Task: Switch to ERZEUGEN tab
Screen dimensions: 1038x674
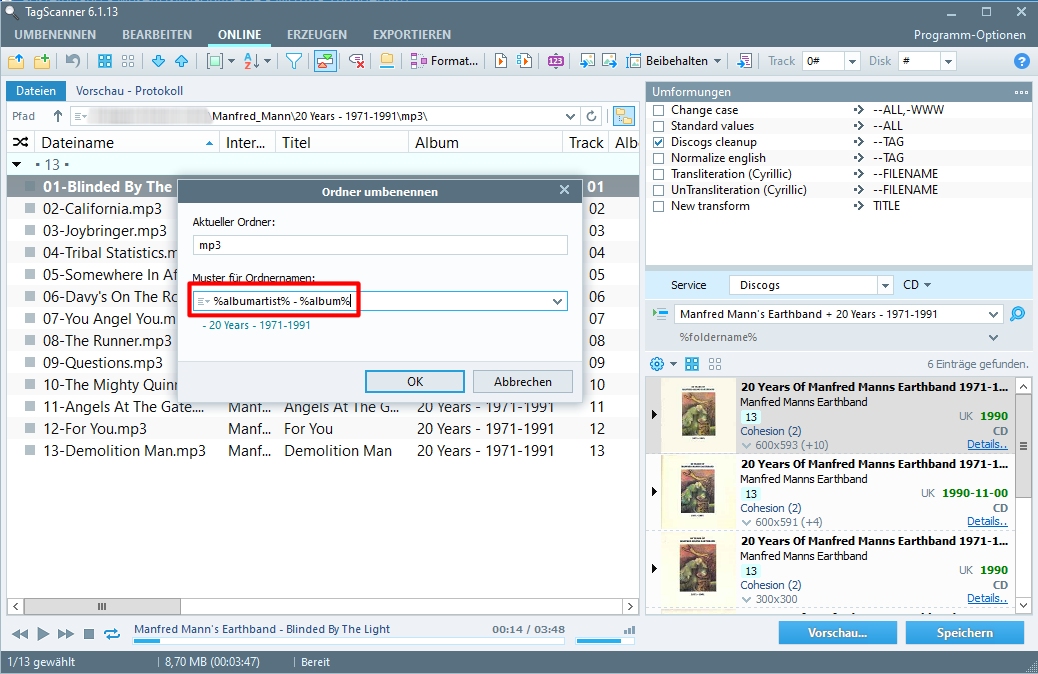Action: pyautogui.click(x=316, y=34)
